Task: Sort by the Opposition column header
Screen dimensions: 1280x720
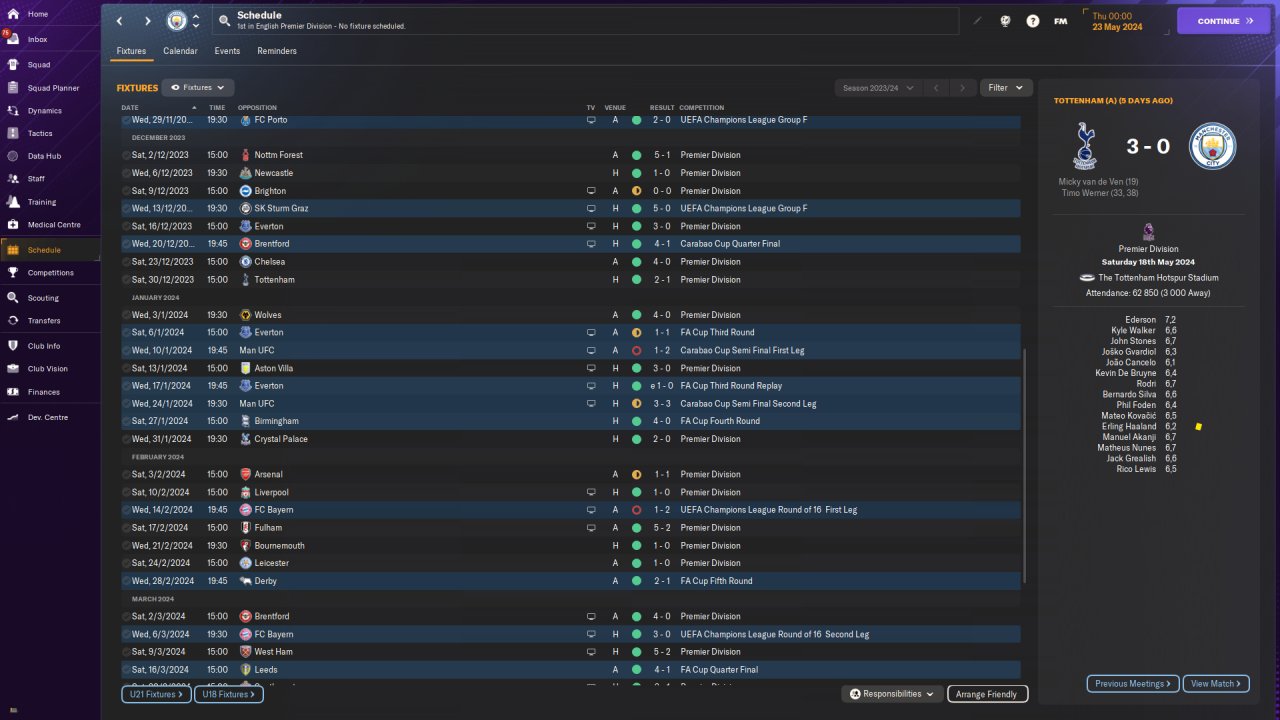Action: coord(257,108)
